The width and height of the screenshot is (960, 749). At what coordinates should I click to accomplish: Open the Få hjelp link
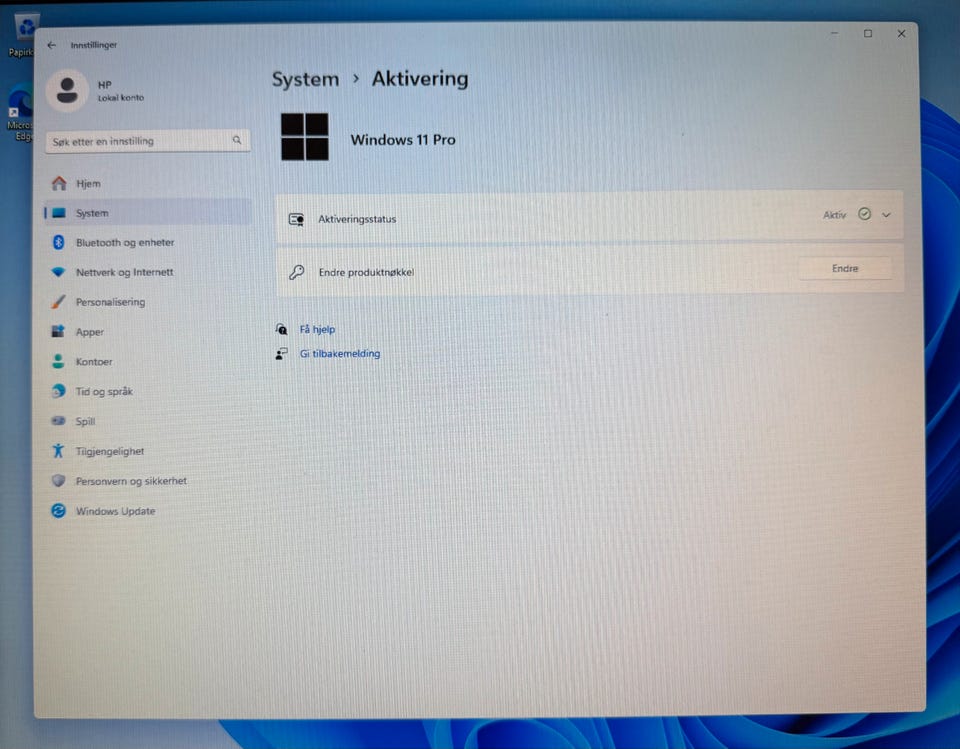pos(317,329)
